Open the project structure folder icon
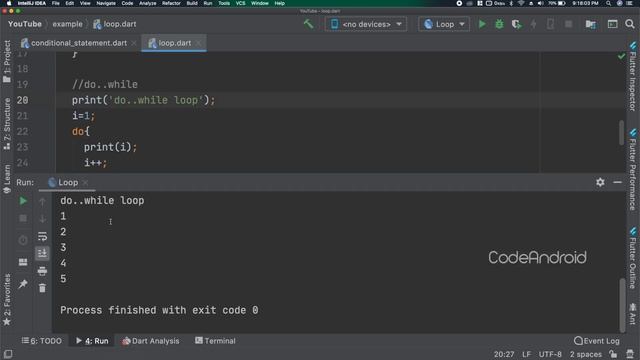 pyautogui.click(x=591, y=24)
